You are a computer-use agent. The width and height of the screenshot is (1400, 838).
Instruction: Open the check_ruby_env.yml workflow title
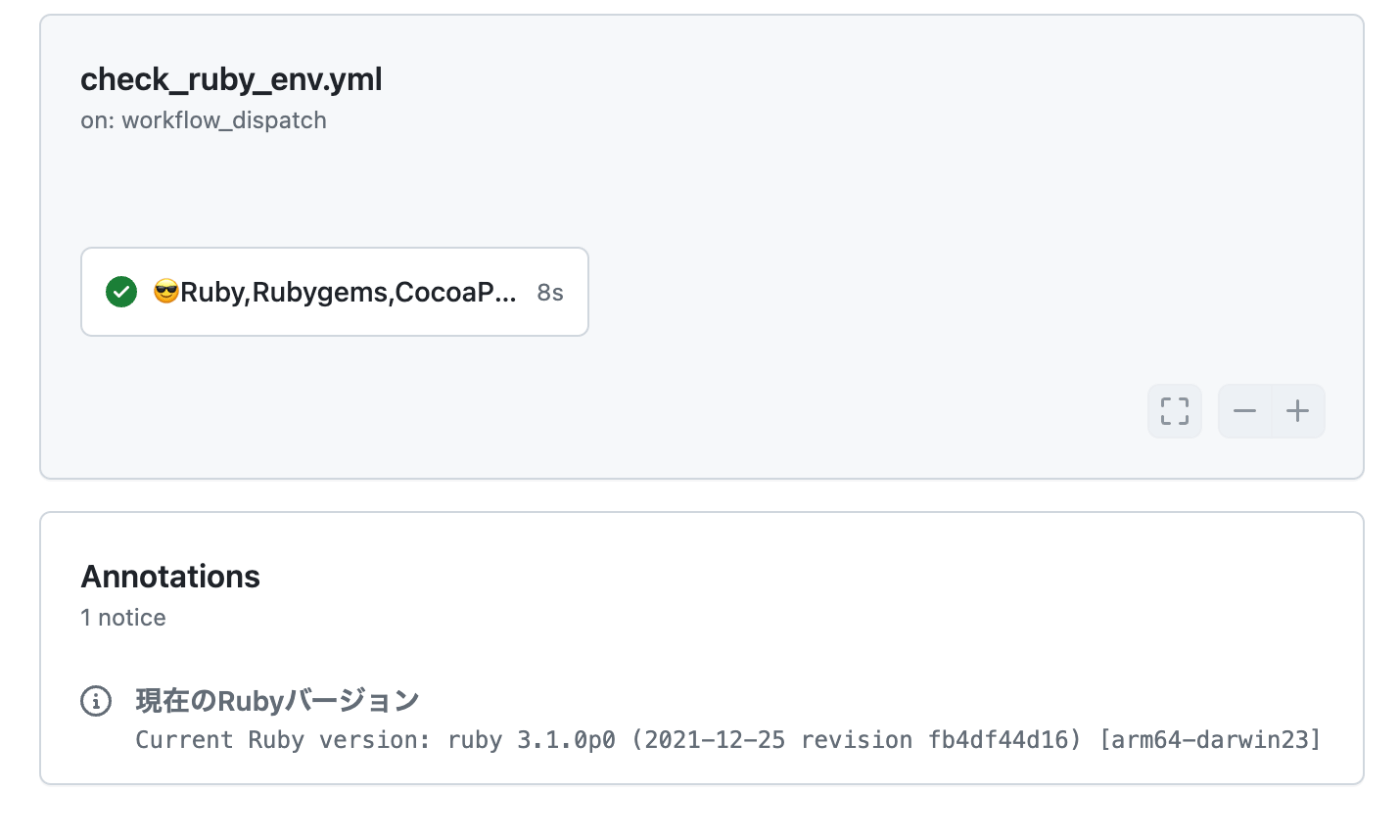[x=231, y=79]
